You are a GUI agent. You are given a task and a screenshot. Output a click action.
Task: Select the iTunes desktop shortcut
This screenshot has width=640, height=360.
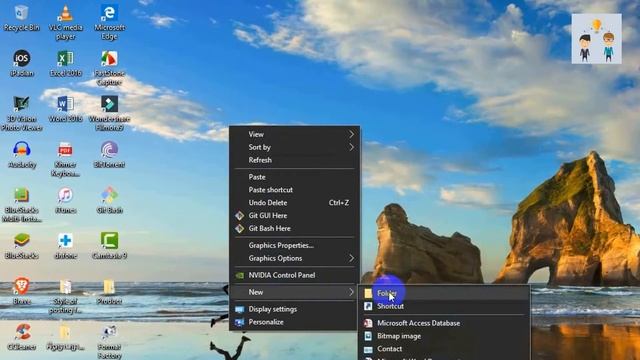65,201
